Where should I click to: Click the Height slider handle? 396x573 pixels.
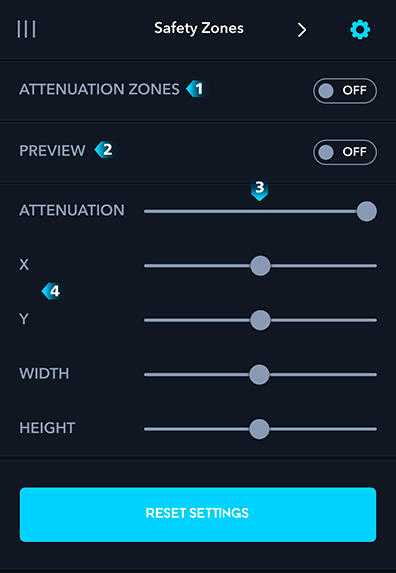[x=259, y=429]
